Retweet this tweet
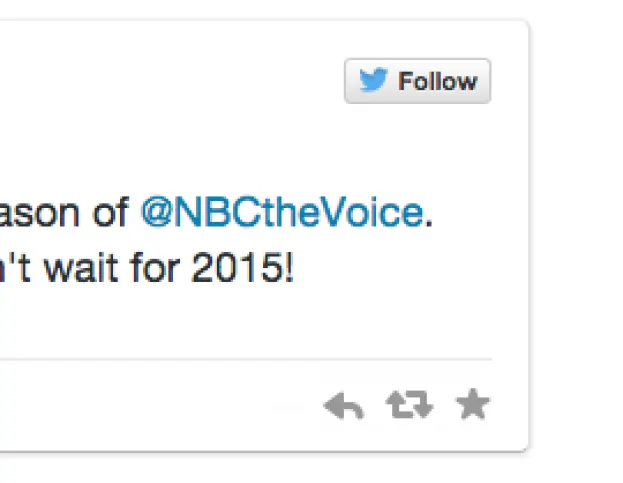Screen dimensions: 623x483 click(409, 406)
